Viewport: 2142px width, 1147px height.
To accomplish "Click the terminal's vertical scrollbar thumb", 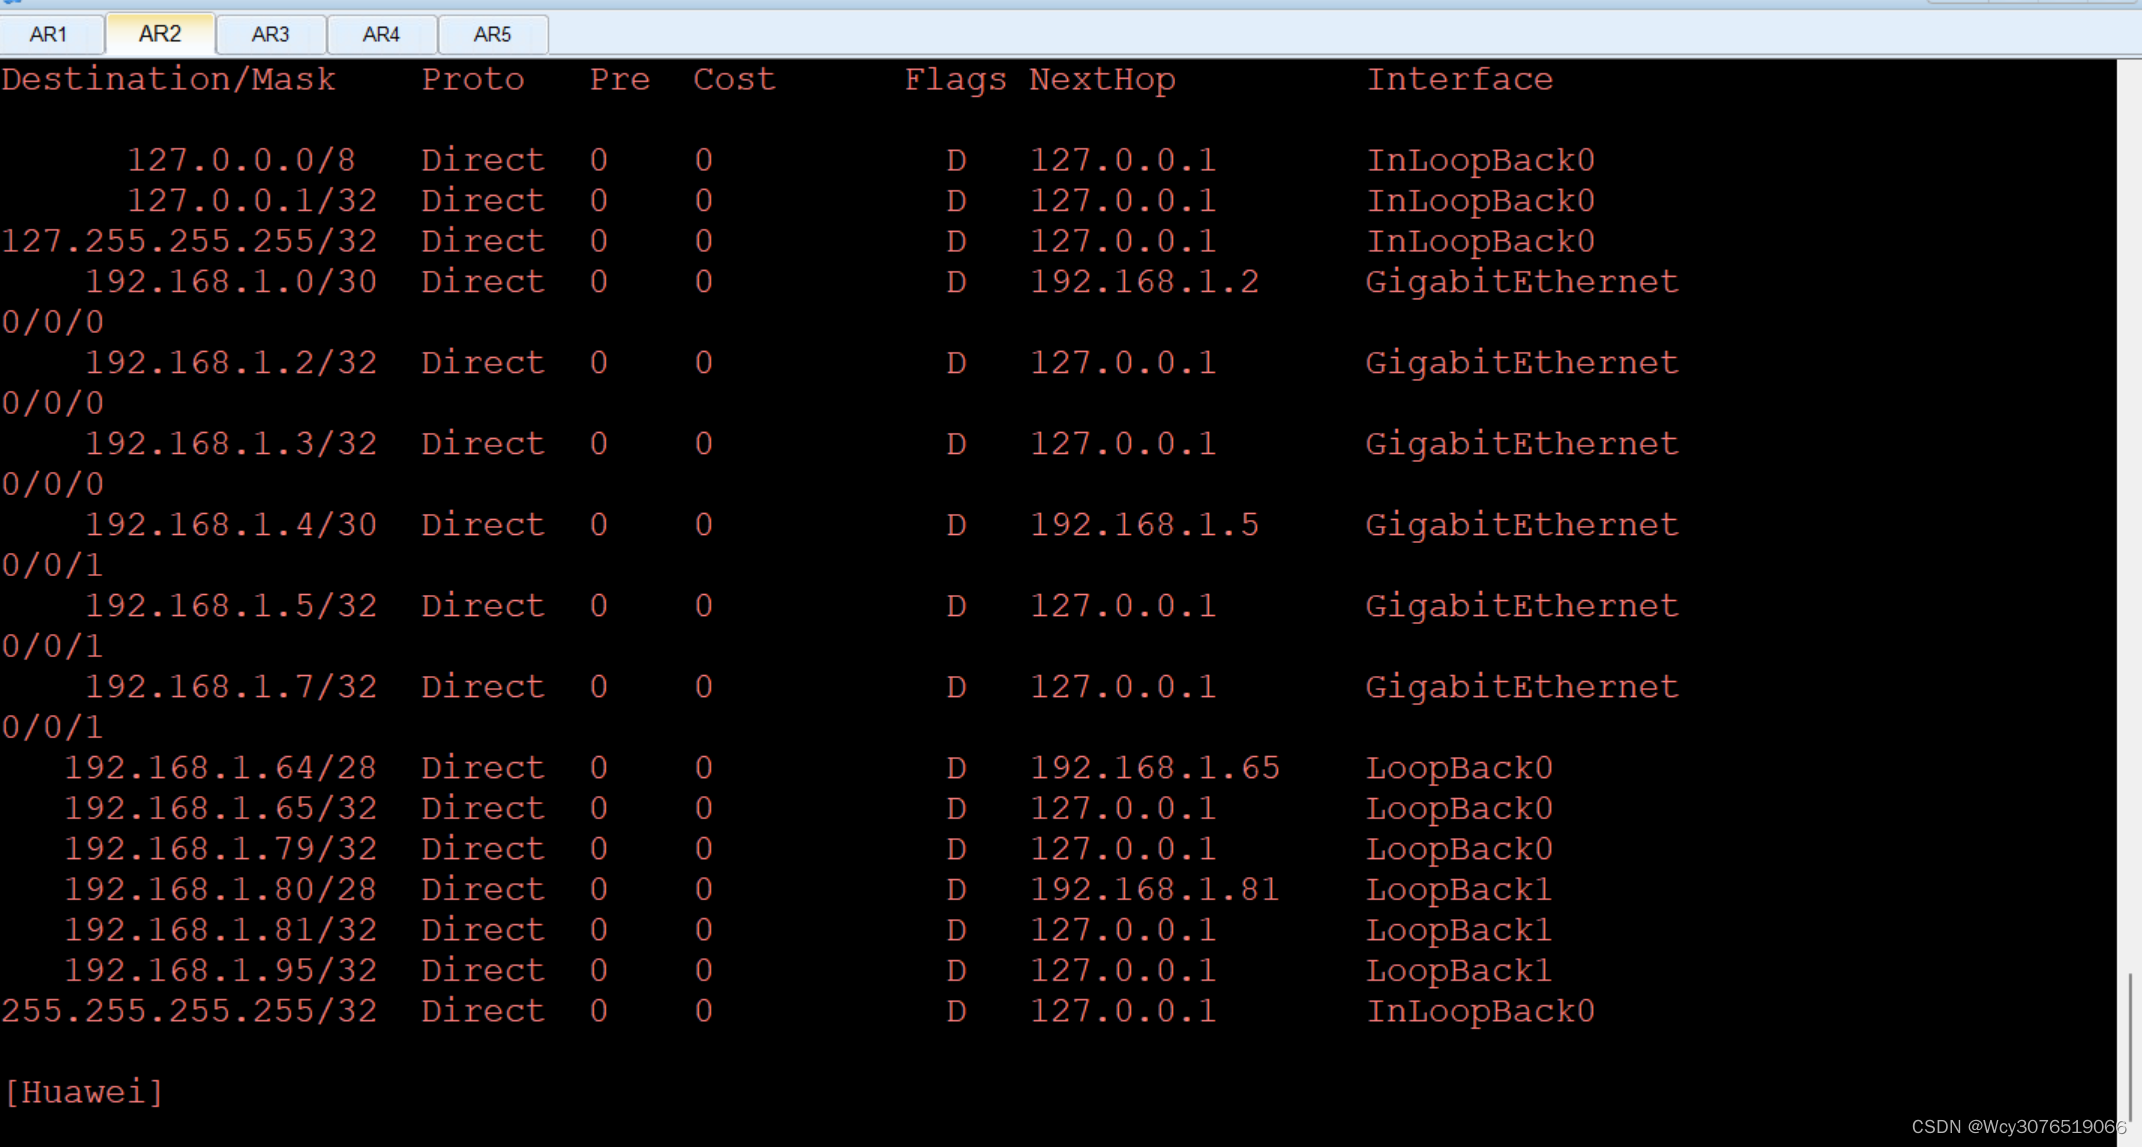I will (2129, 1047).
